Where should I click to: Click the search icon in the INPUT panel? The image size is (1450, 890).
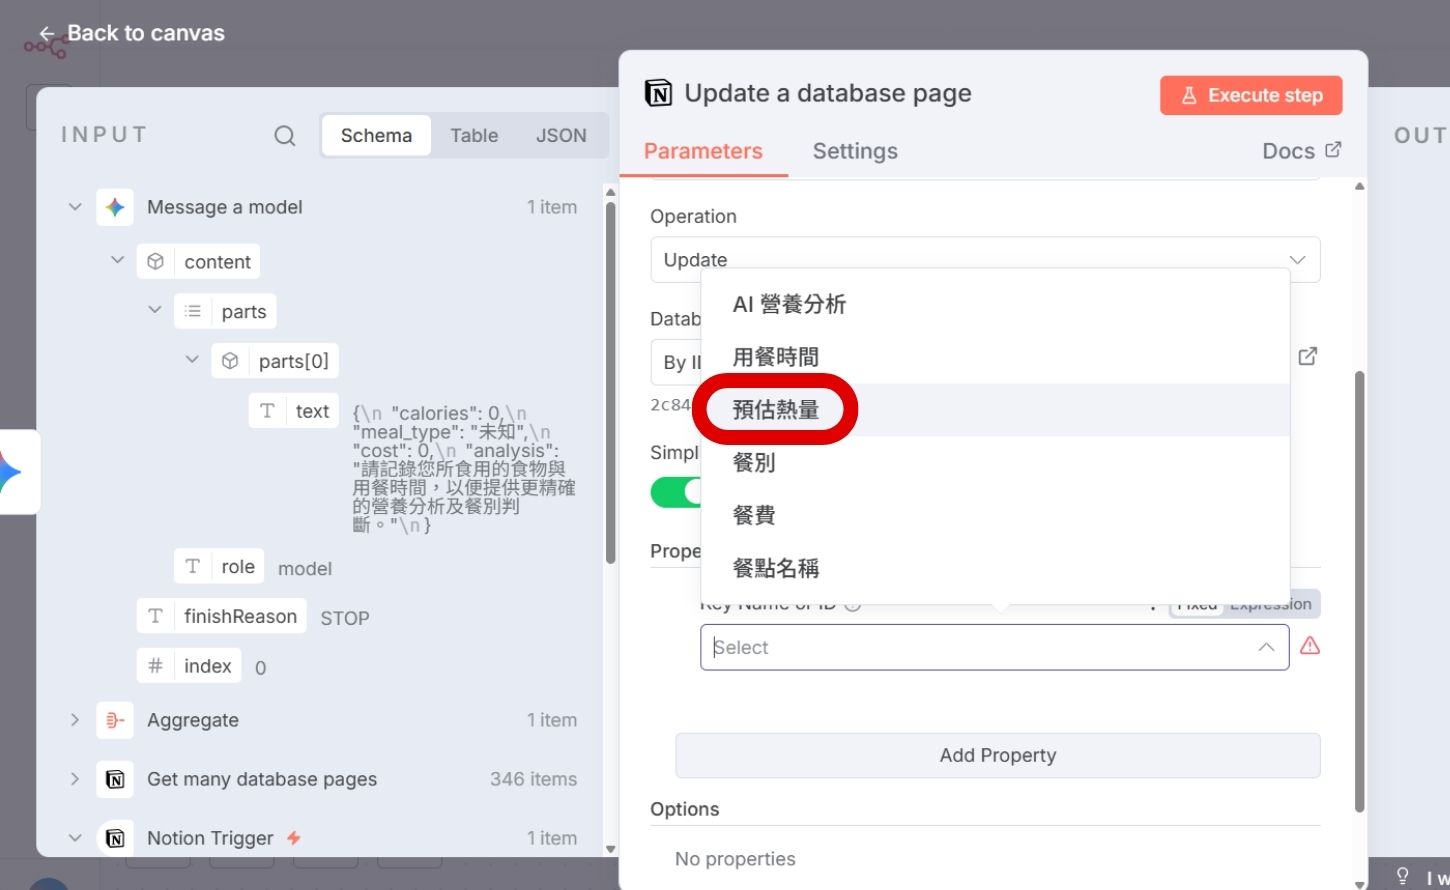point(284,135)
